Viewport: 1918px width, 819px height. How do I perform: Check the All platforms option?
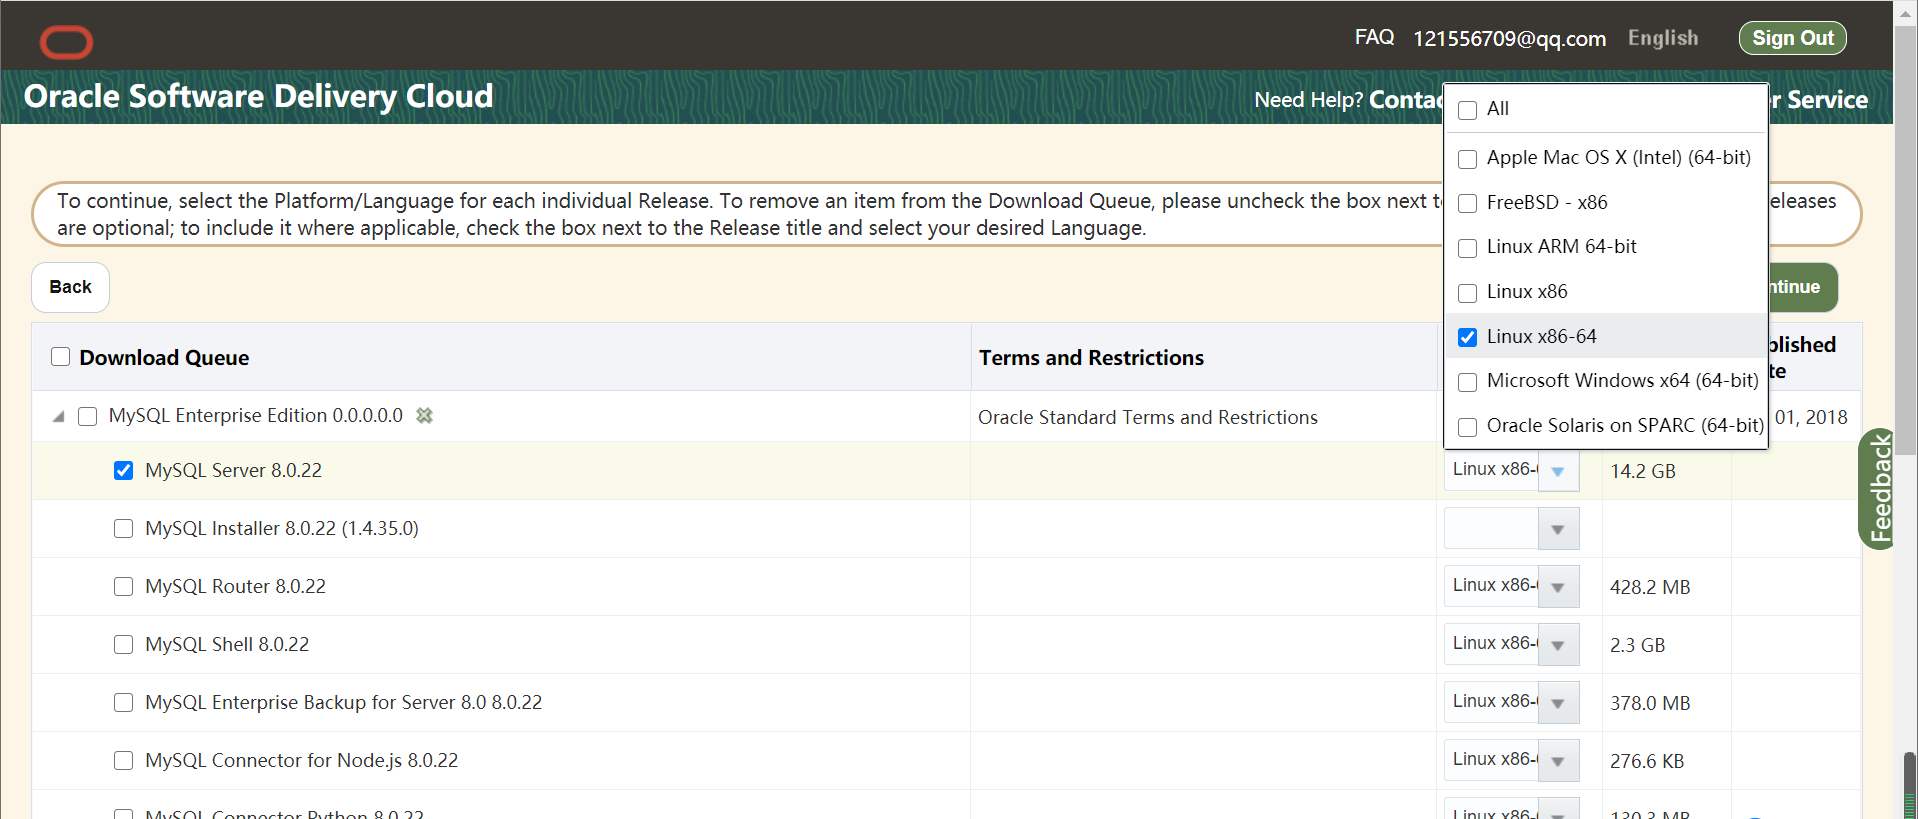(1467, 110)
